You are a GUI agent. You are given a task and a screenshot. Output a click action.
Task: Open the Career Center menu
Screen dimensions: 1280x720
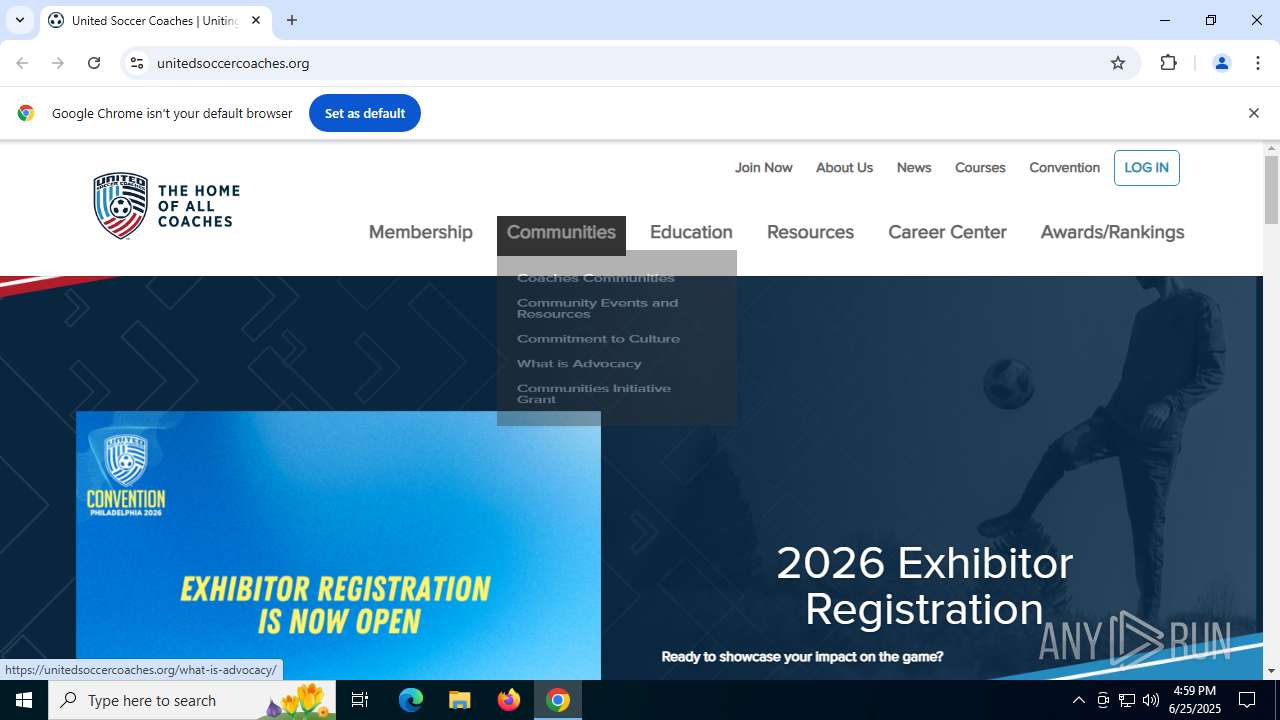coord(947,232)
